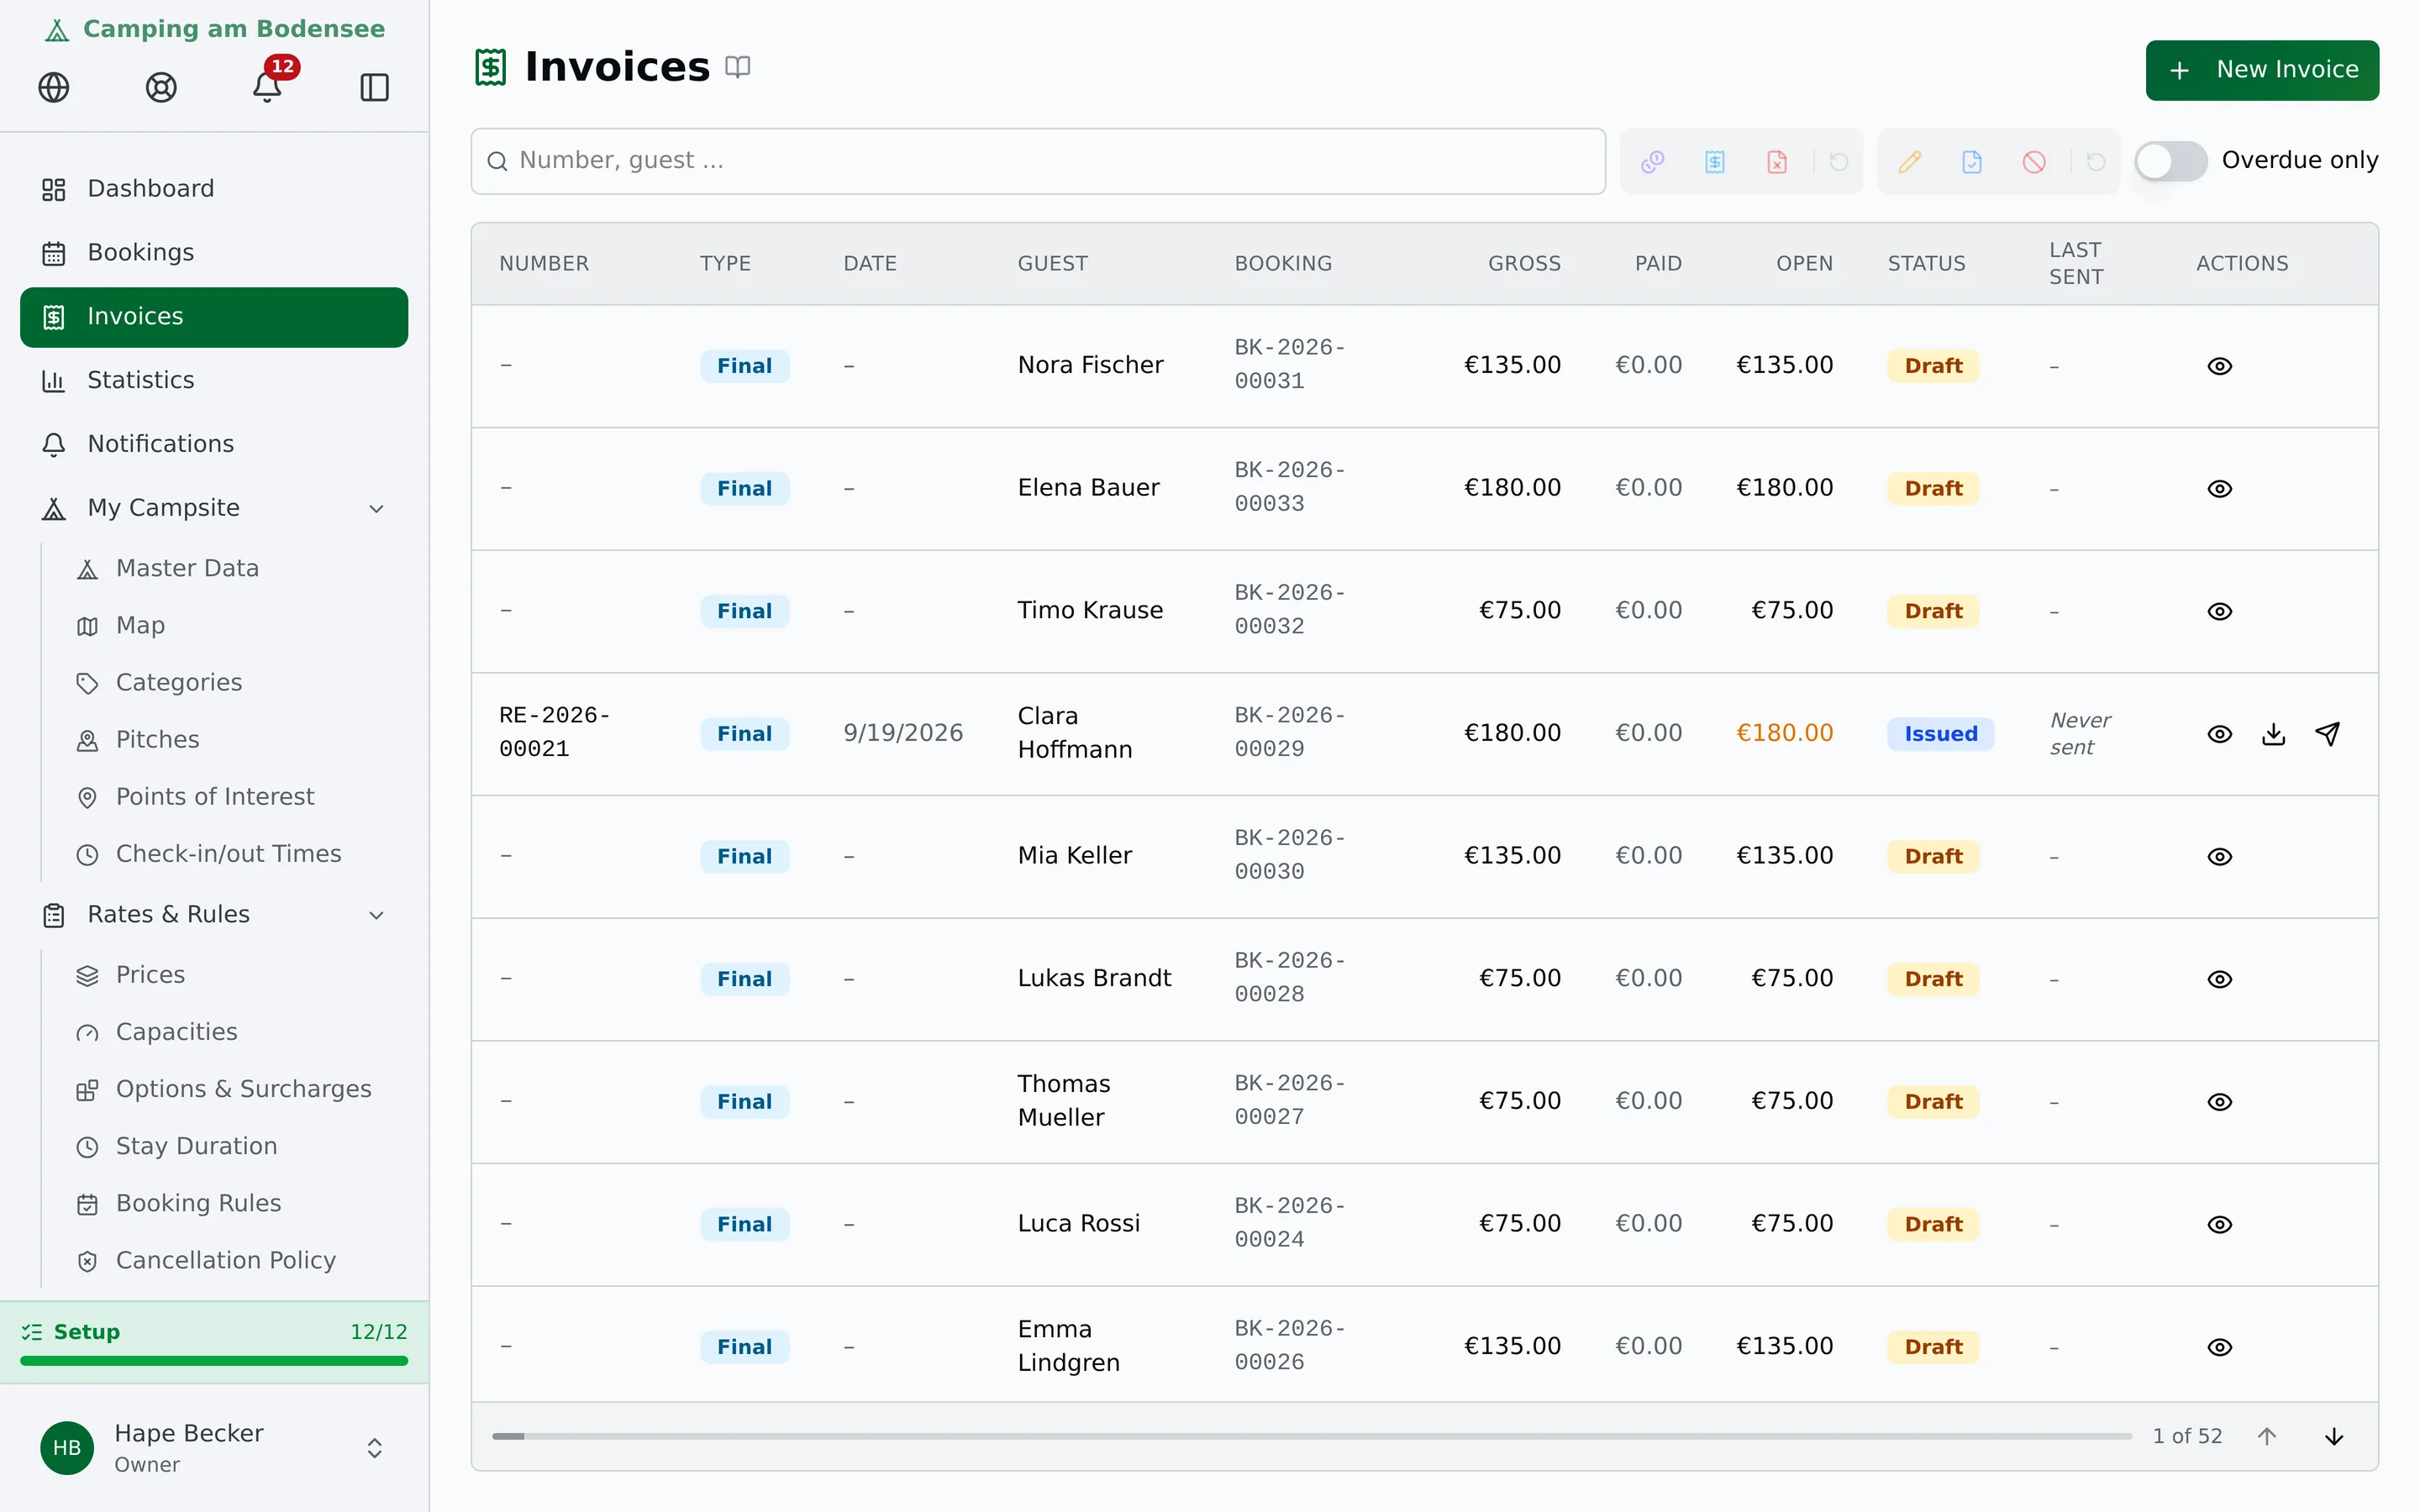
Task: Open Statistics in the sidebar
Action: pyautogui.click(x=214, y=380)
